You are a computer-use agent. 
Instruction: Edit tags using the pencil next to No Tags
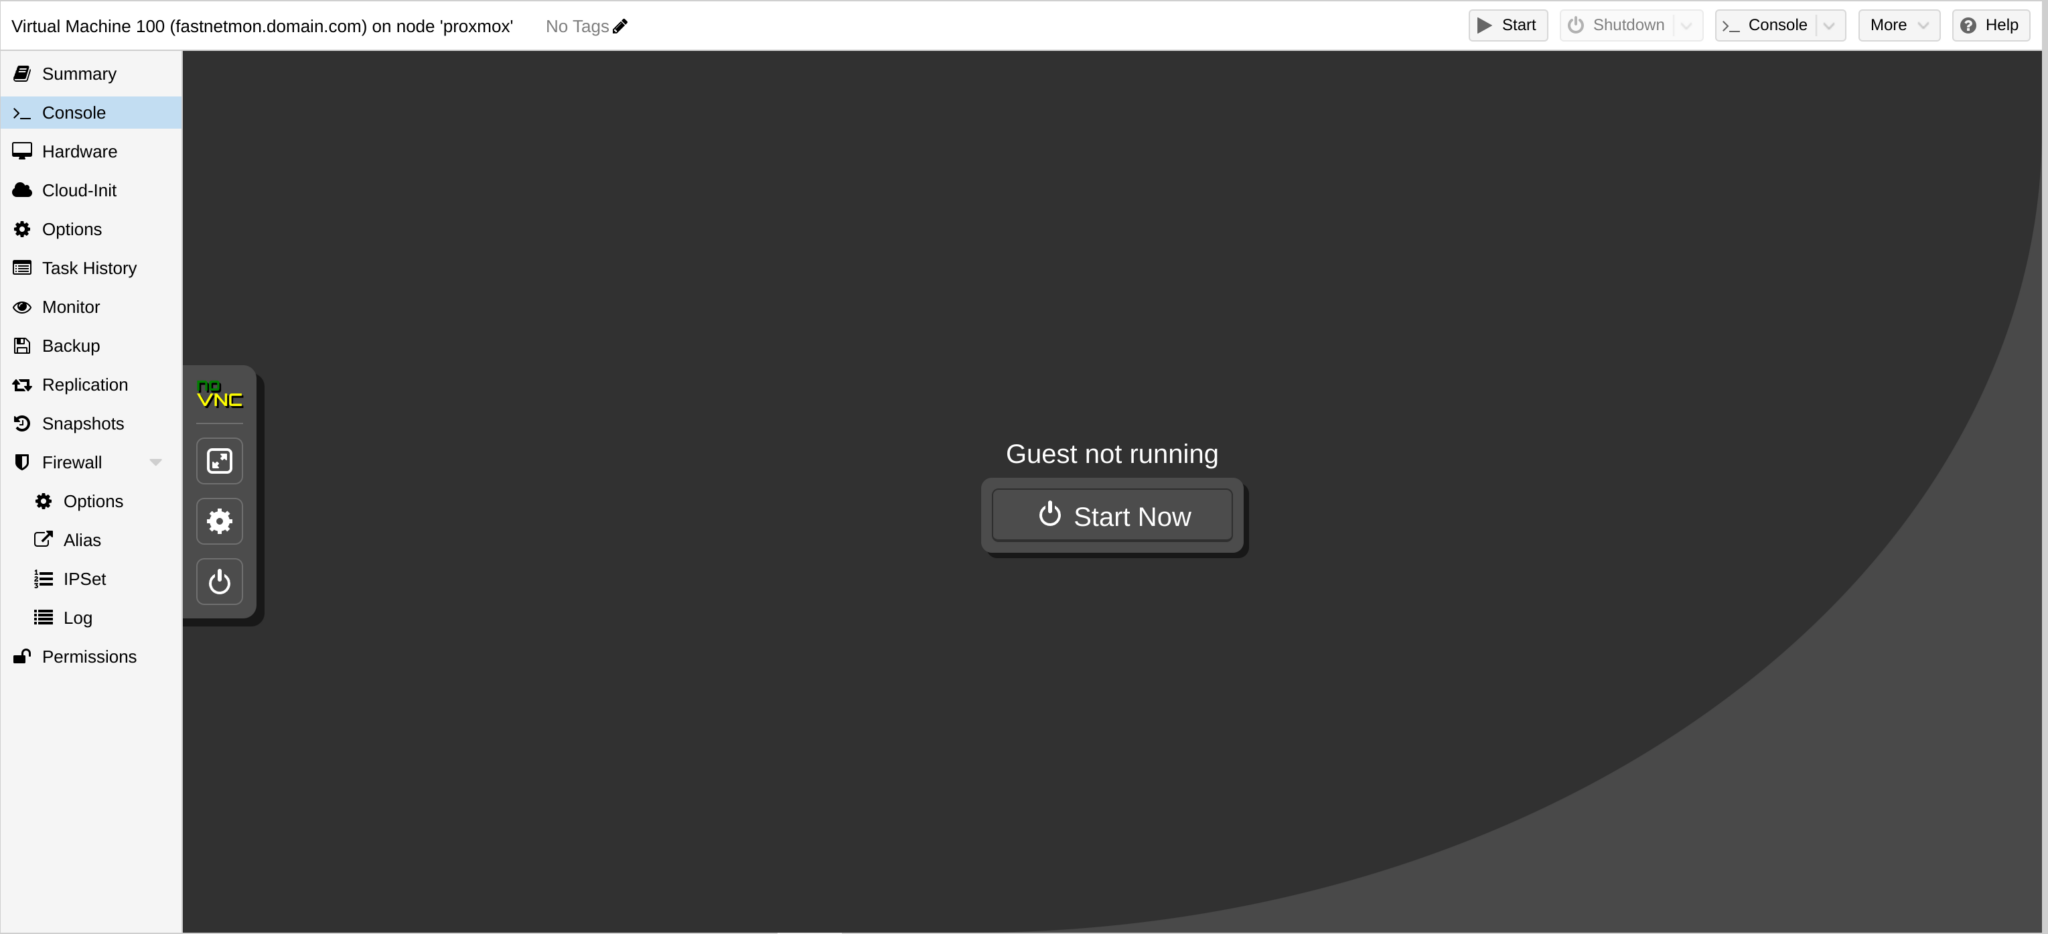click(x=618, y=26)
